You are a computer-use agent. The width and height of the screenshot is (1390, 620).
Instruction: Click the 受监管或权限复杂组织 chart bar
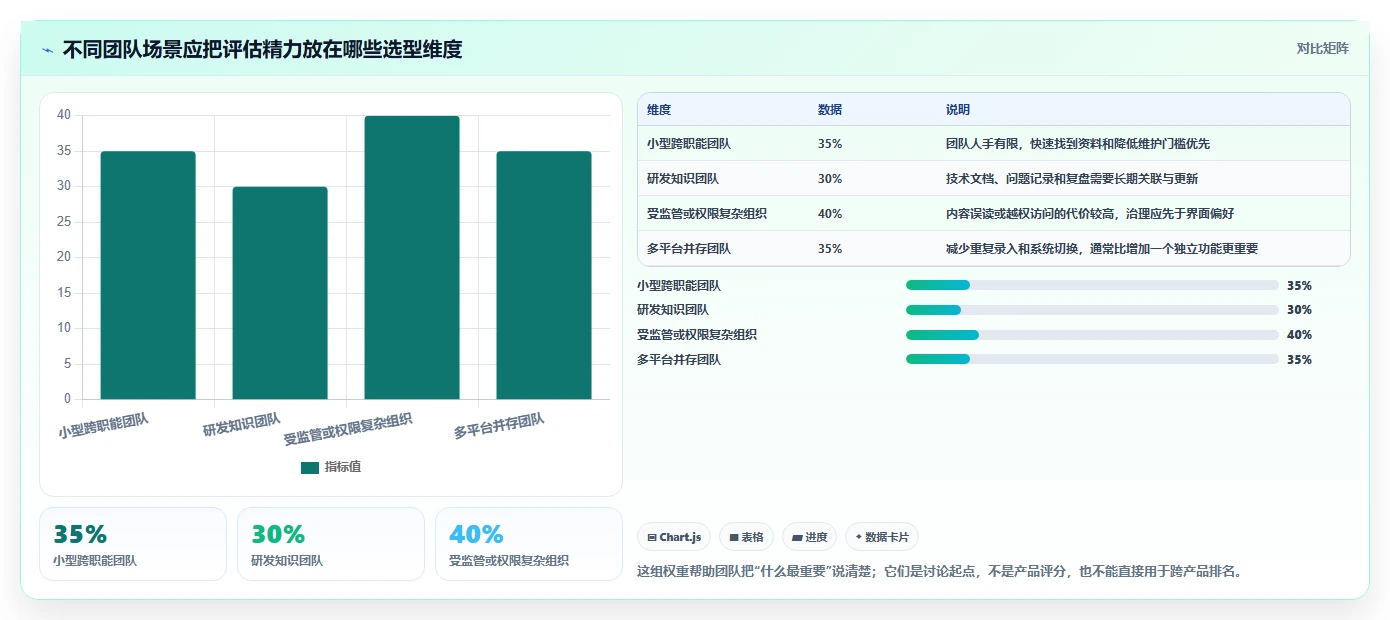(x=412, y=257)
